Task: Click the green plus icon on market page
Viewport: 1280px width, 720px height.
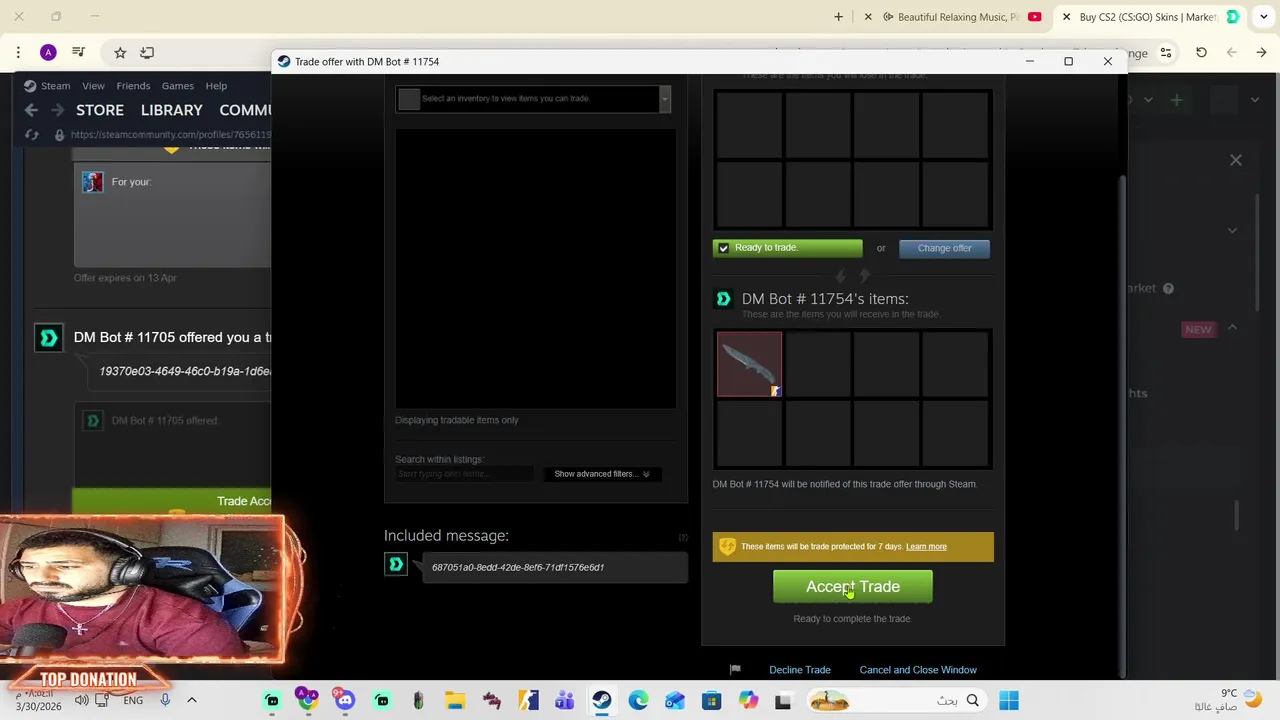Action: pos(1177,100)
